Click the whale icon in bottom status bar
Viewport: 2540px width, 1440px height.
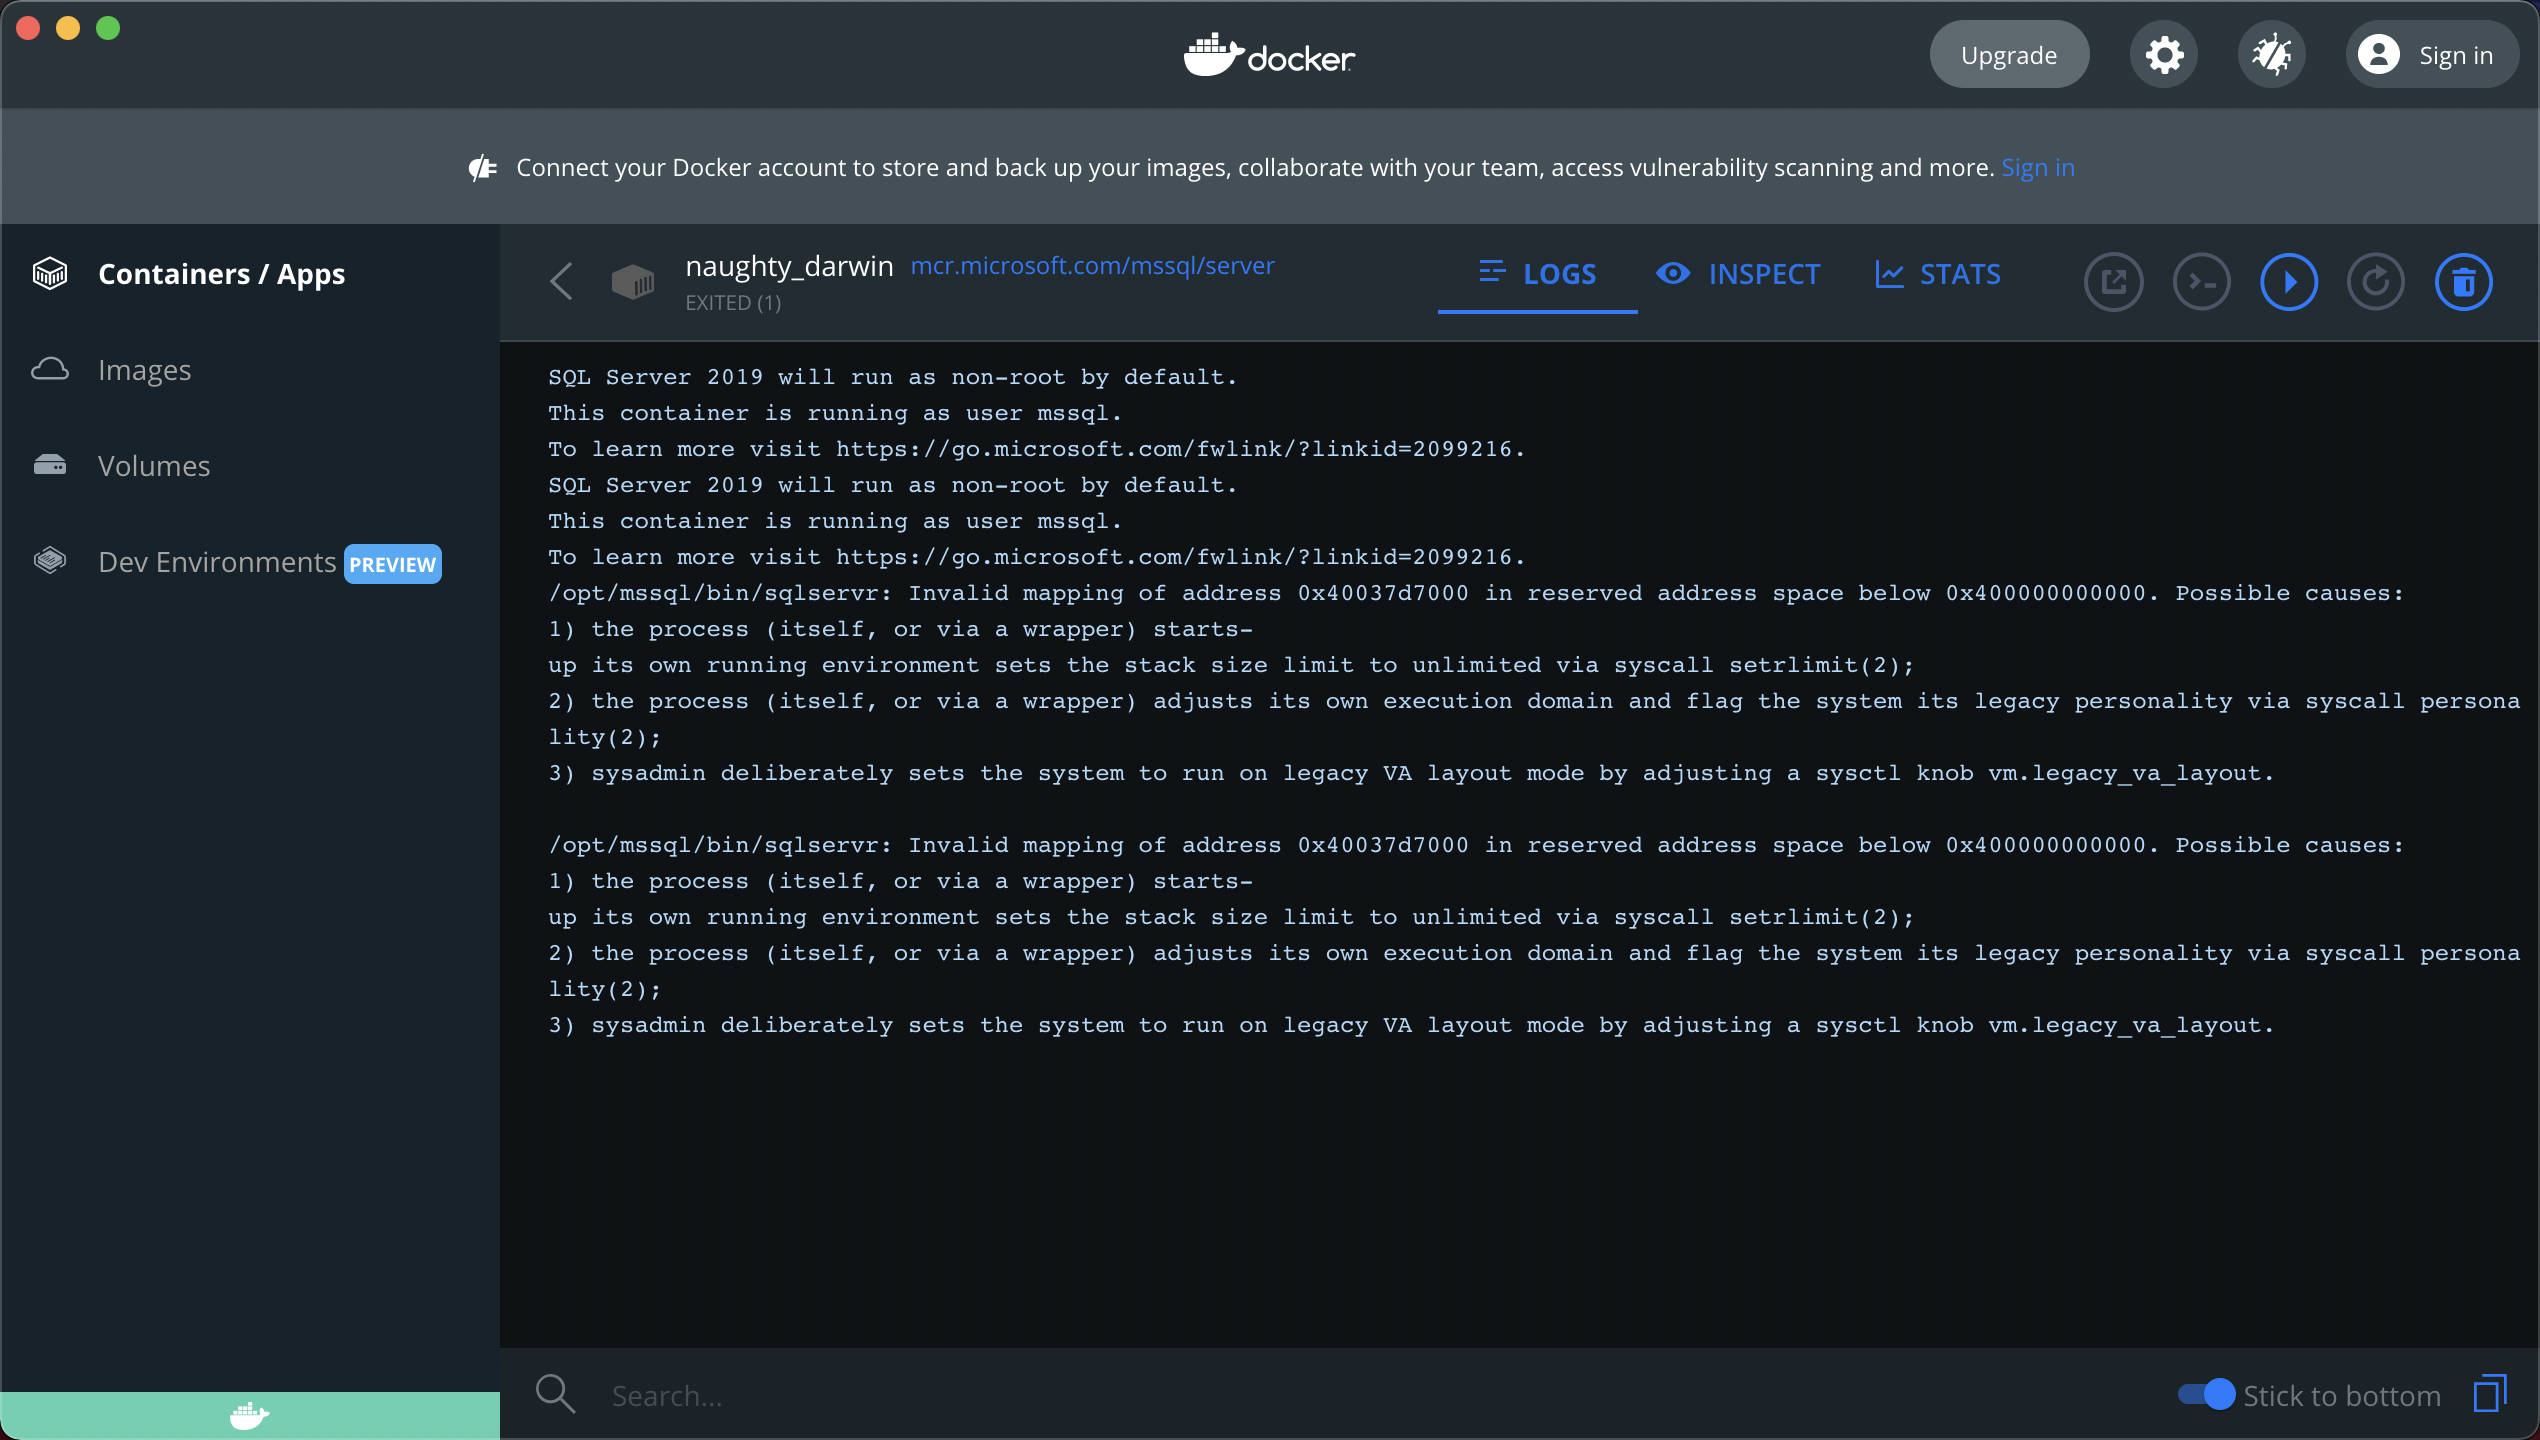click(249, 1415)
